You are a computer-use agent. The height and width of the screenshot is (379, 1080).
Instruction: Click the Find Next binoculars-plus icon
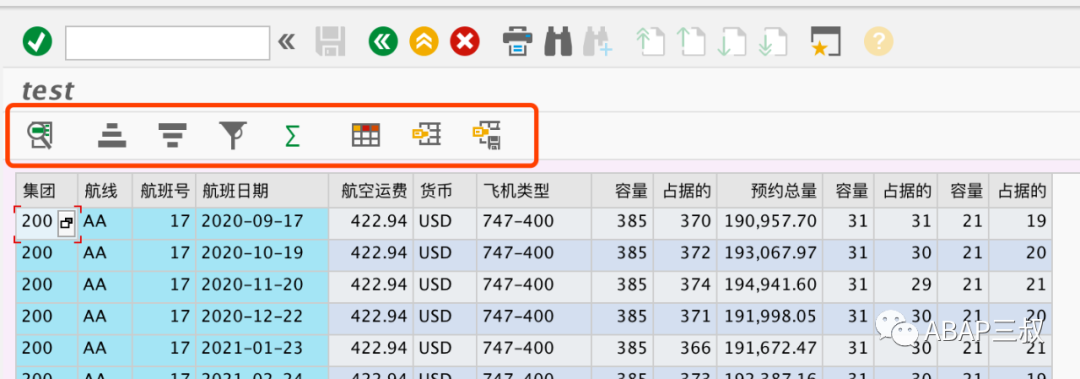pos(597,42)
